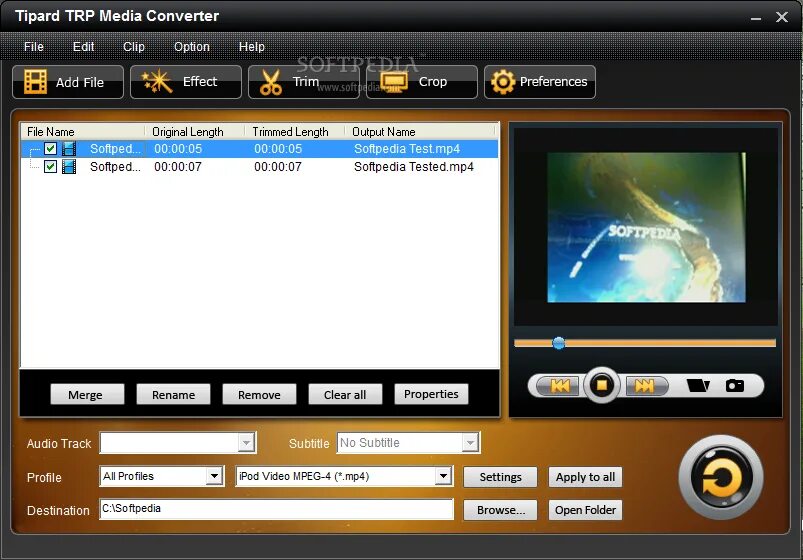Click original length 00:00:05 cell
The image size is (803, 560).
click(178, 149)
